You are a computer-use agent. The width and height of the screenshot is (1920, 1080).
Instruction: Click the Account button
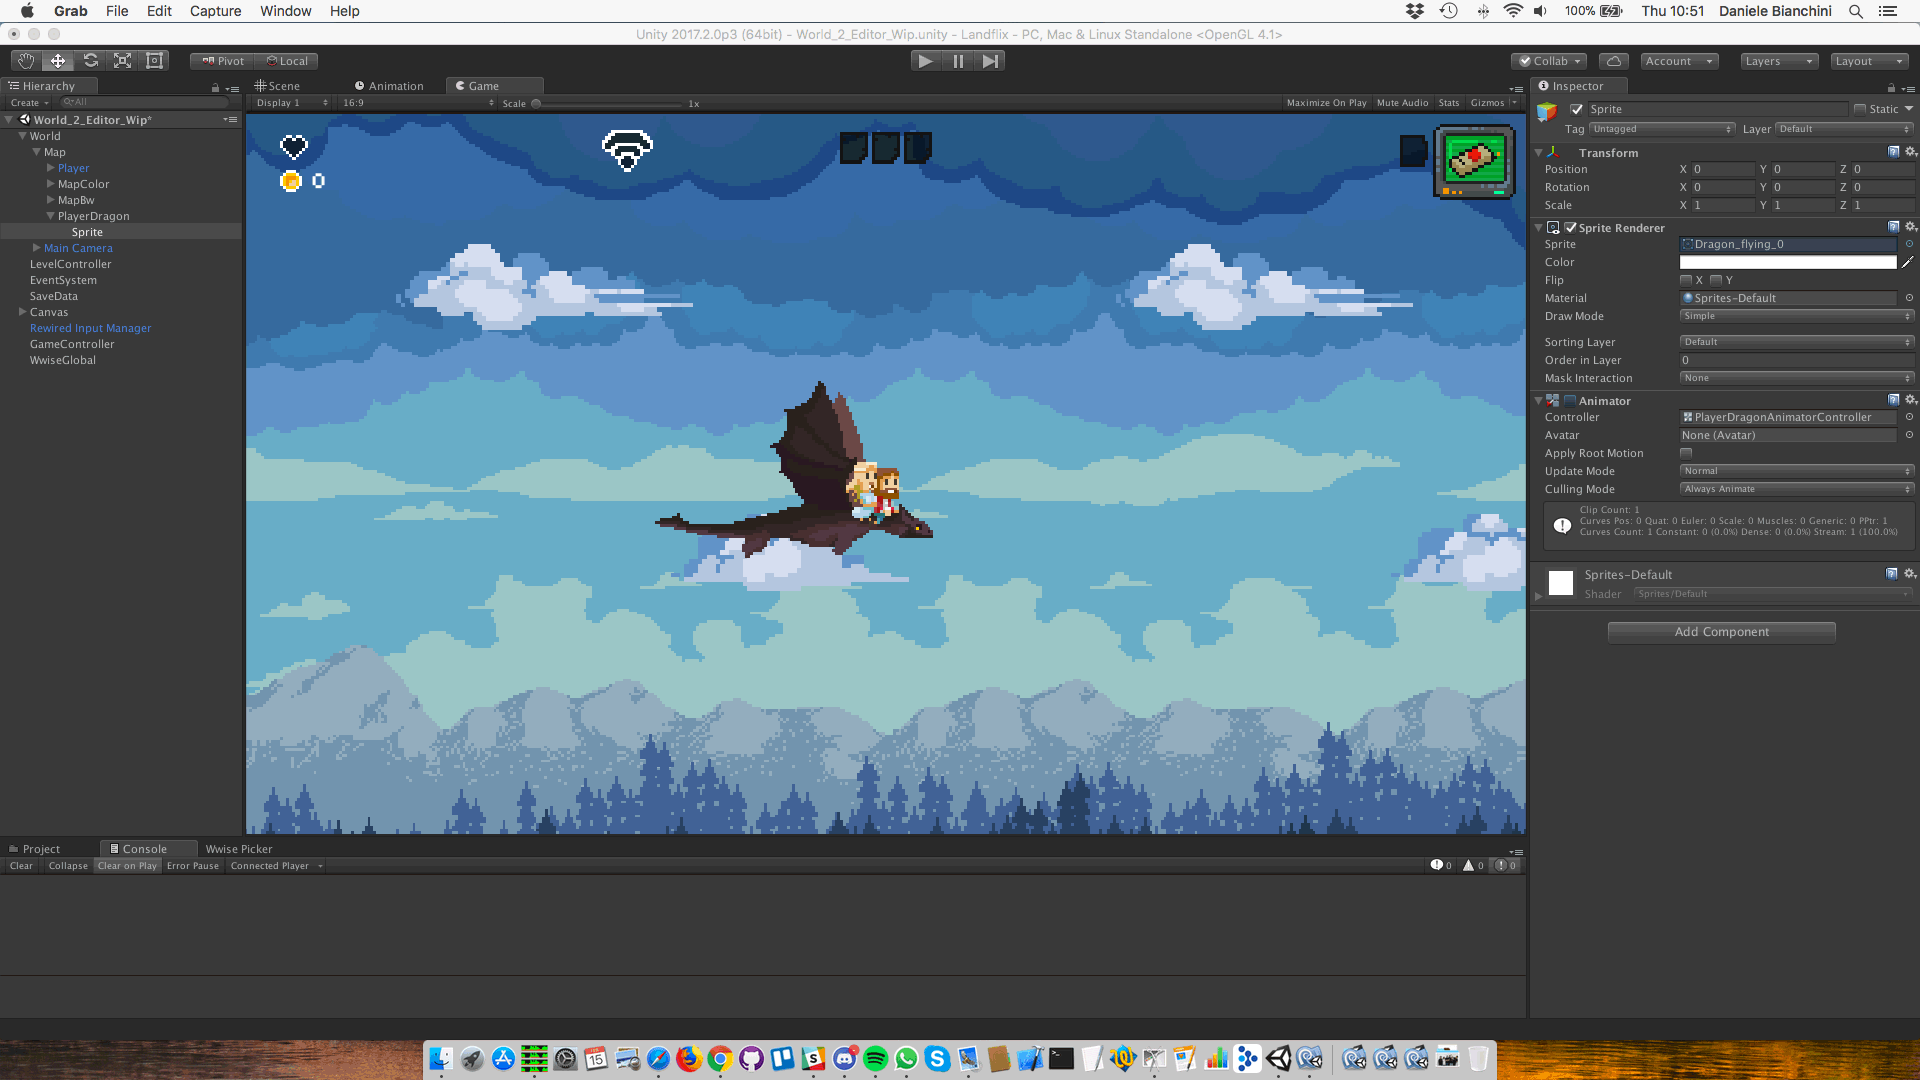click(x=1679, y=61)
